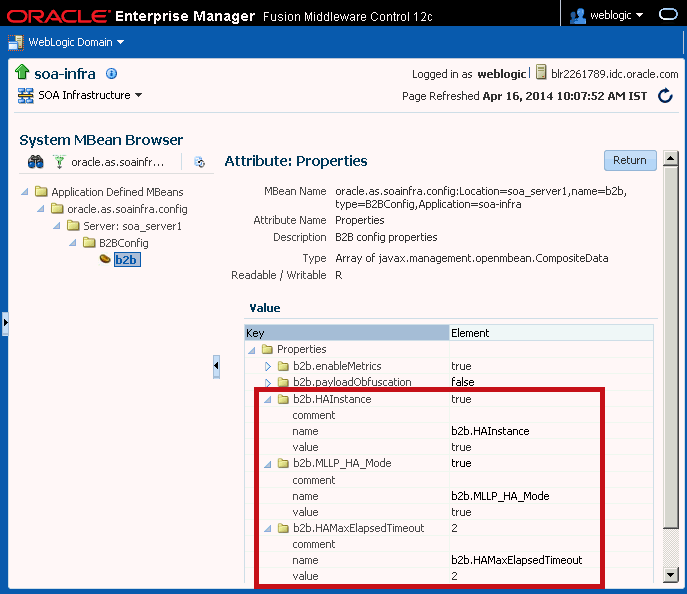Show soa-infra information icon
The image size is (687, 594).
click(x=111, y=74)
